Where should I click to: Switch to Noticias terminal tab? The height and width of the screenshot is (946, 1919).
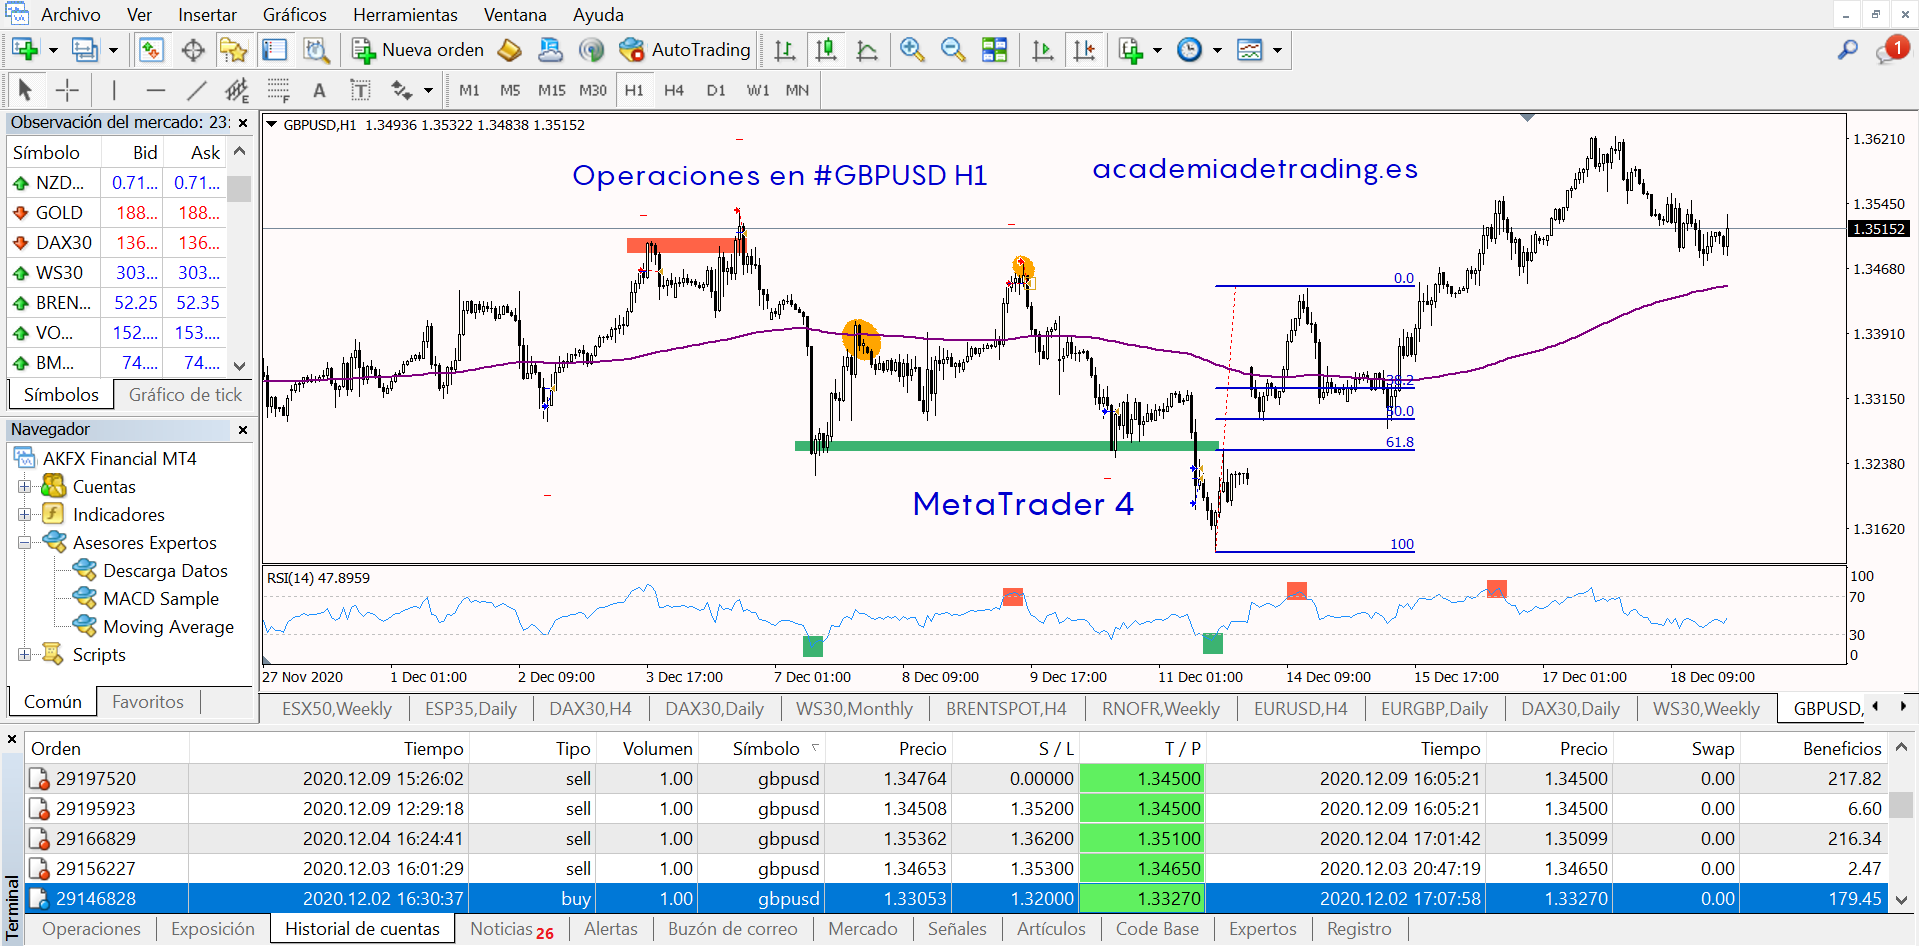click(x=511, y=929)
